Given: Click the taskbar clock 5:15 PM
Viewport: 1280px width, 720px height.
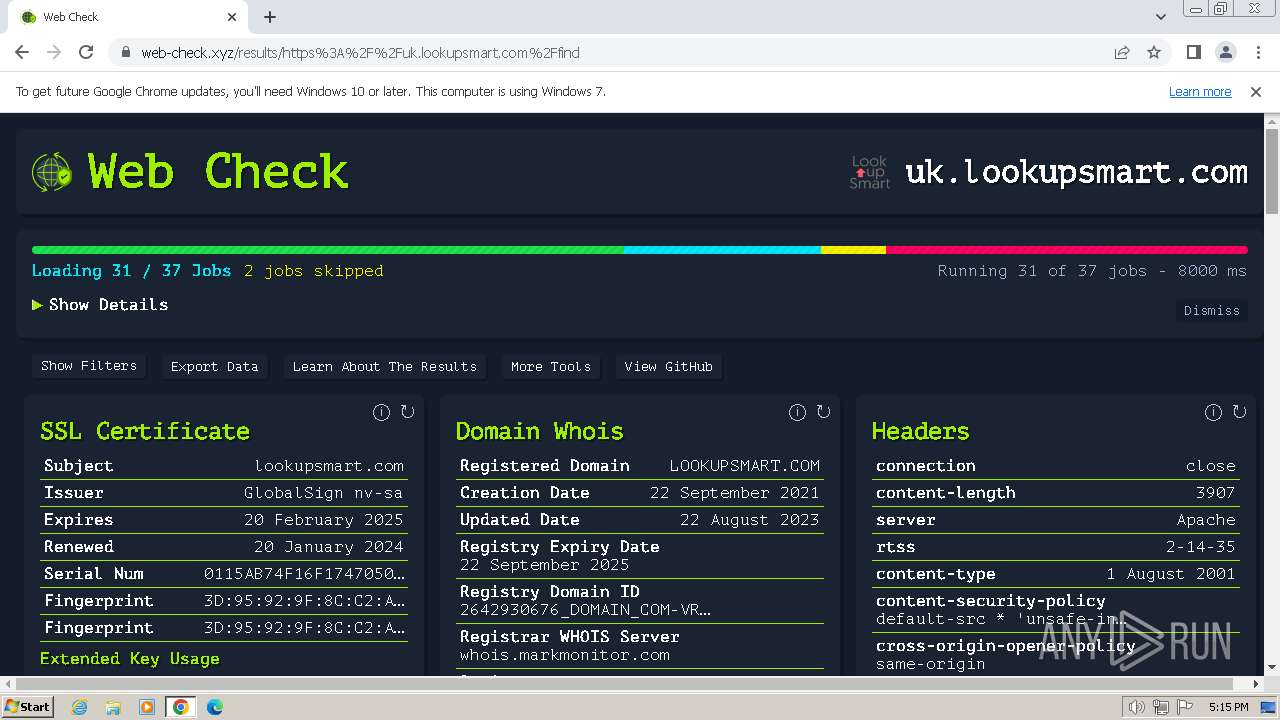Looking at the screenshot, I should 1228,707.
